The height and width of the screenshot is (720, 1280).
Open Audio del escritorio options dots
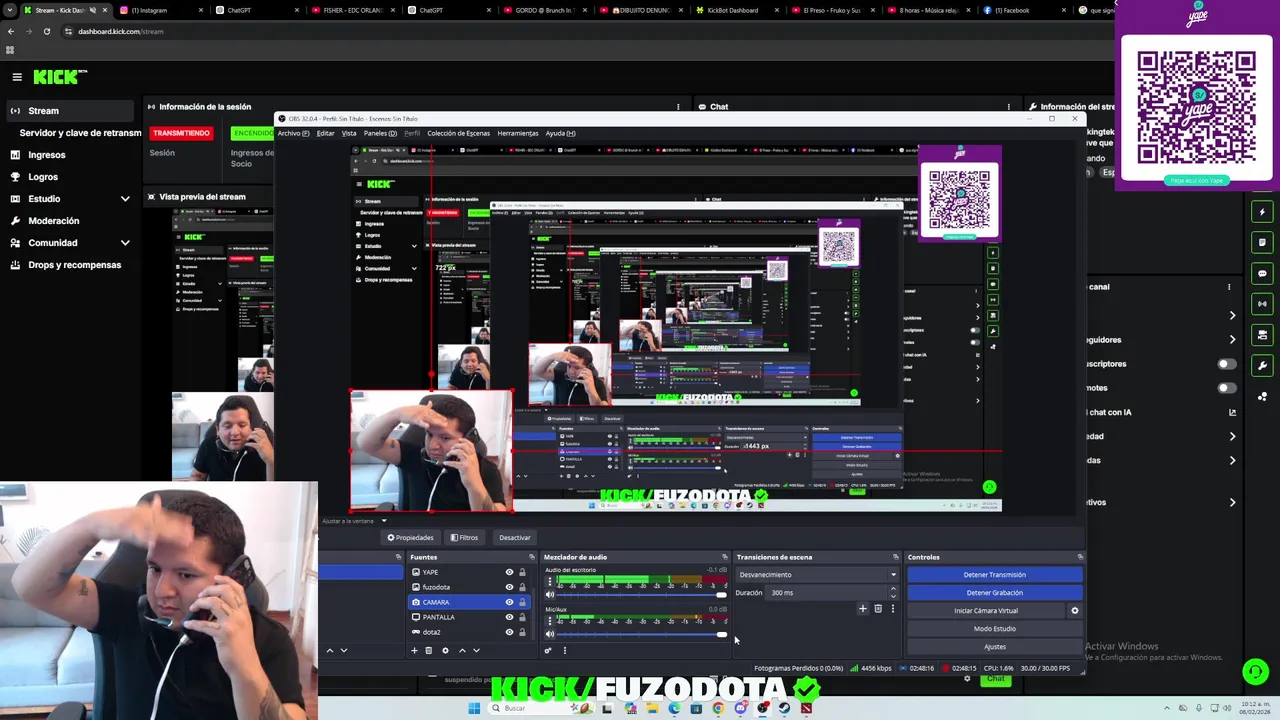click(x=549, y=581)
